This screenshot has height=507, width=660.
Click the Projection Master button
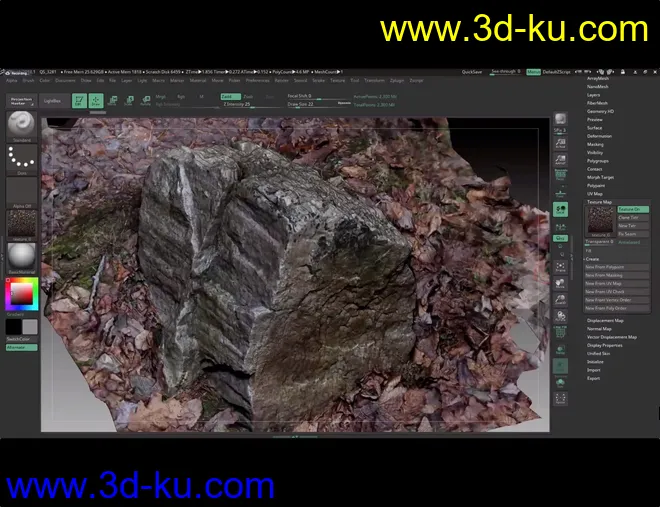click(x=21, y=101)
